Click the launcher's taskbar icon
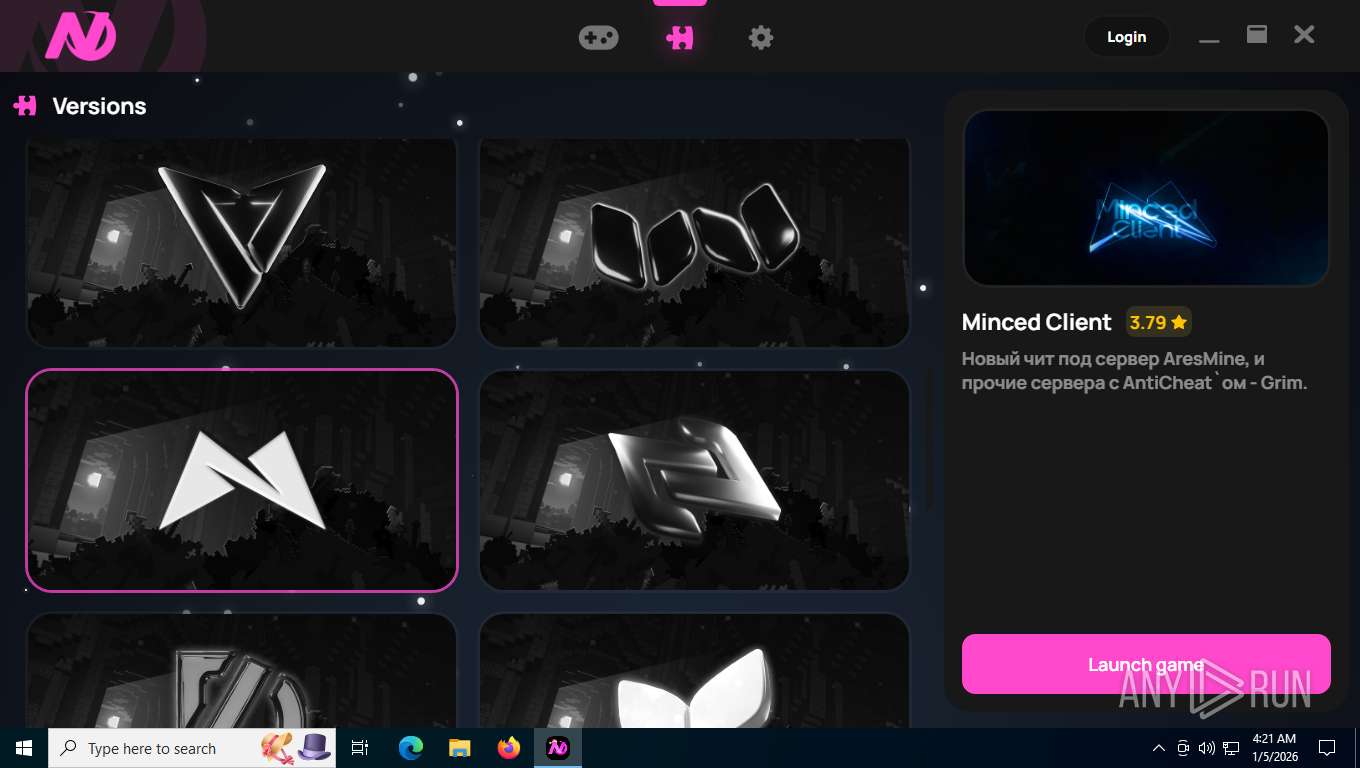The image size is (1360, 768). [x=558, y=748]
